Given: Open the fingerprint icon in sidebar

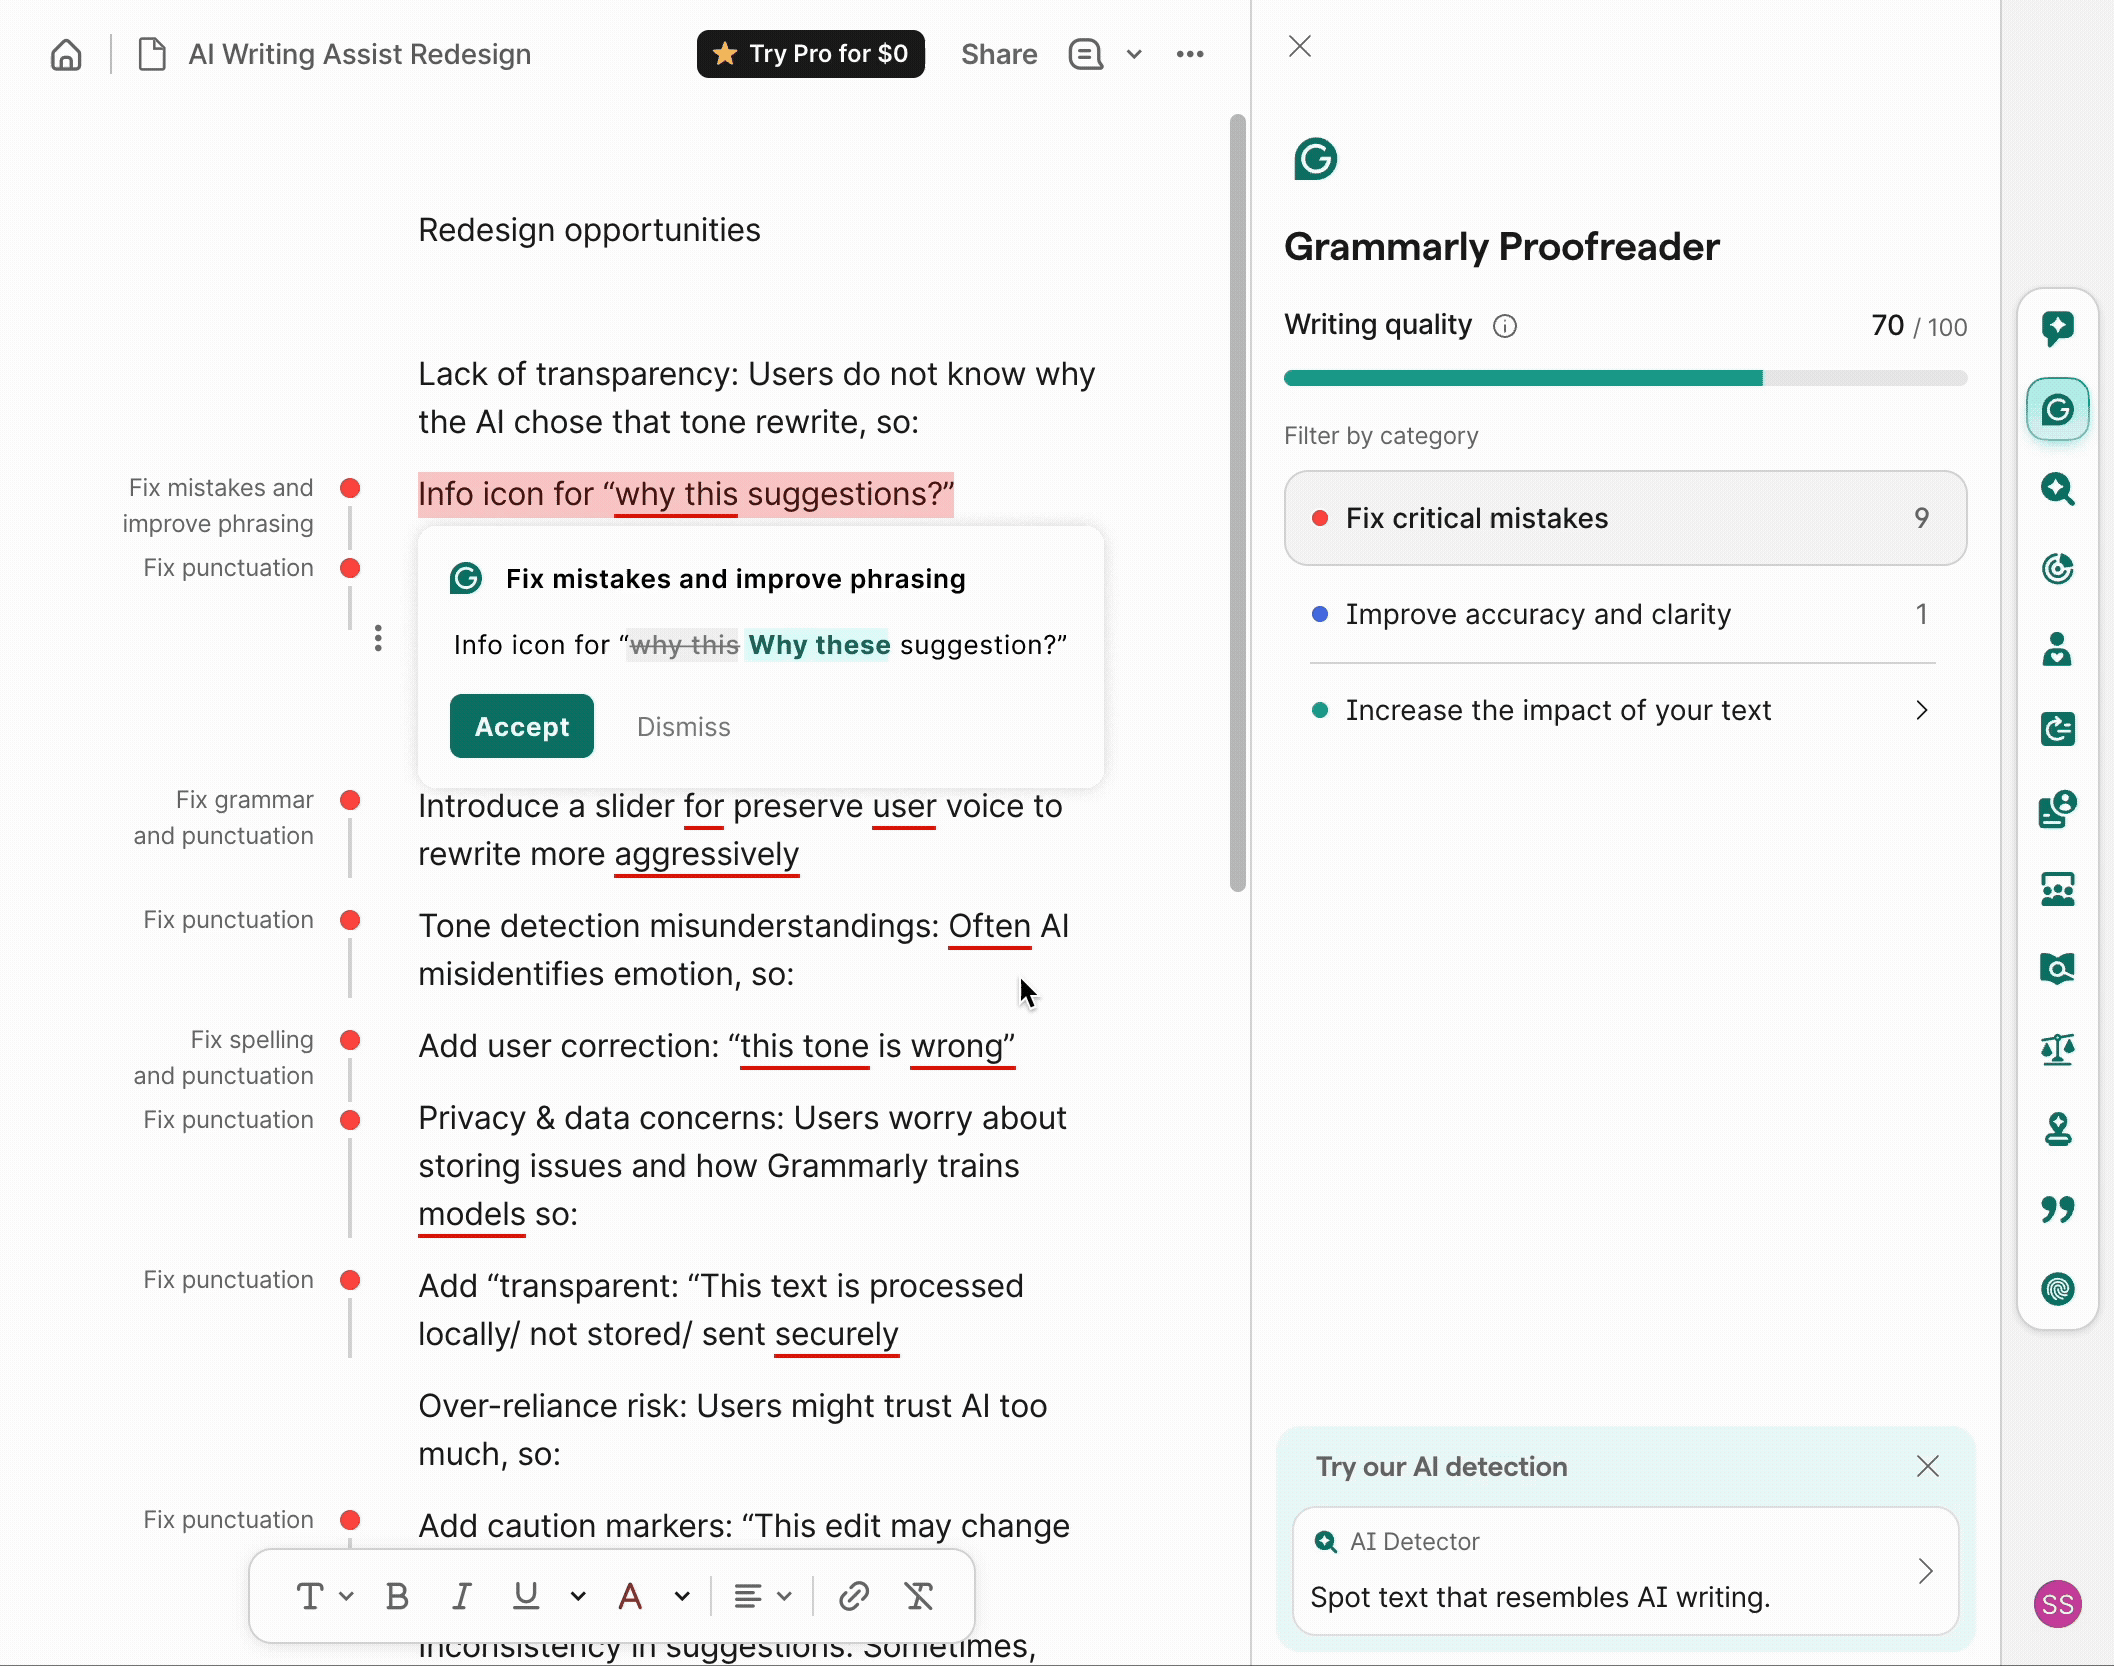Looking at the screenshot, I should (2057, 1289).
